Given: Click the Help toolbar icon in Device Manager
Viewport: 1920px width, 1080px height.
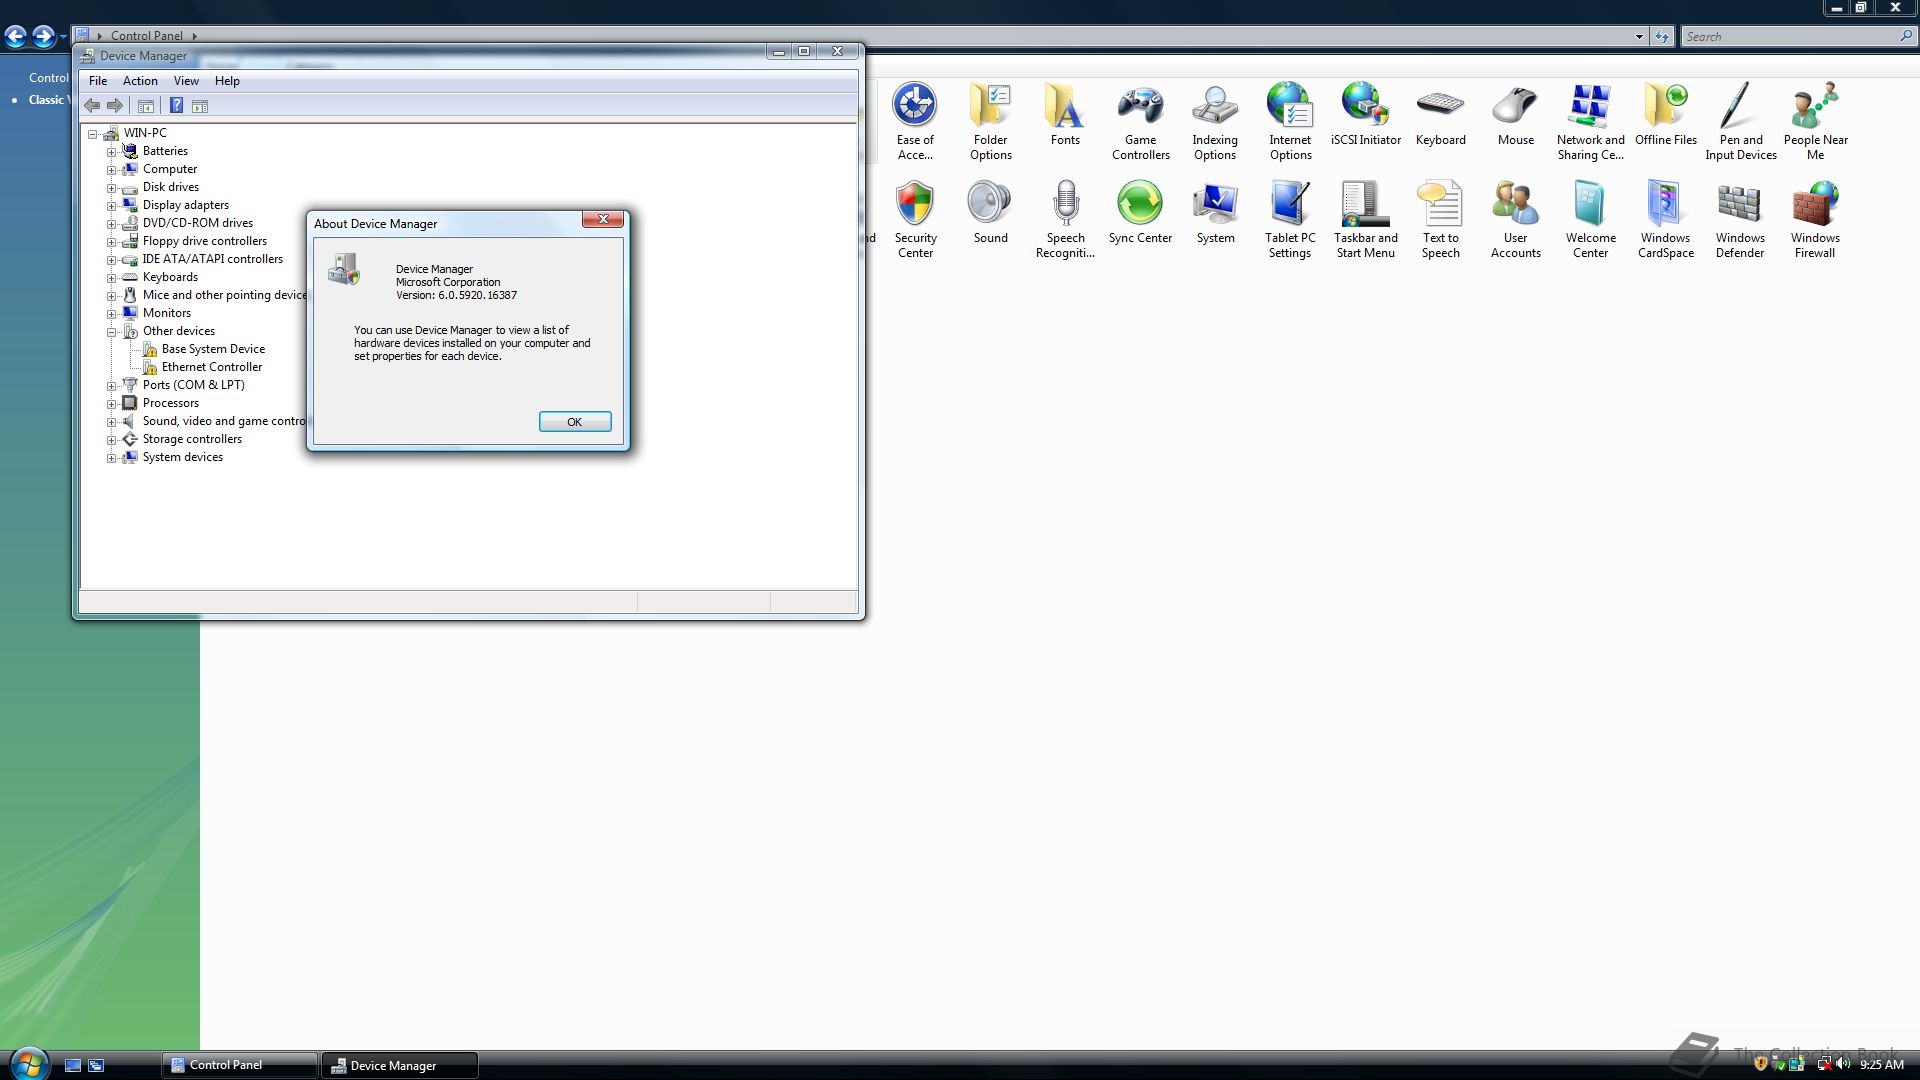Looking at the screenshot, I should pyautogui.click(x=176, y=106).
